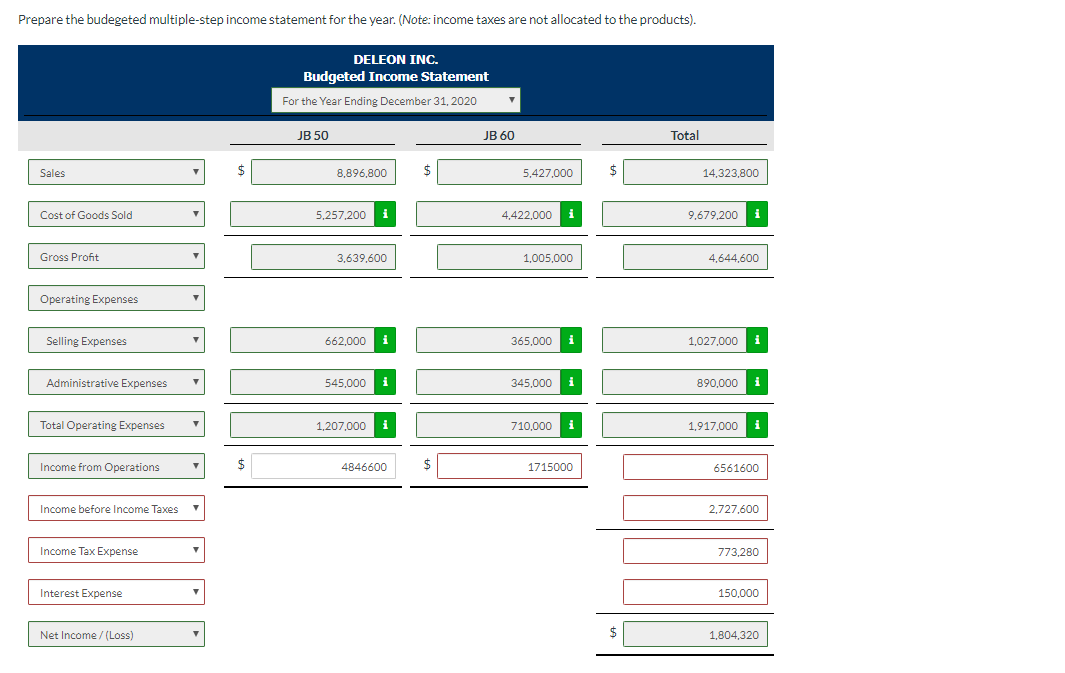Click the JB 50 Total Operating Expenses field 1,207,000
The width and height of the screenshot is (1065, 673).
pyautogui.click(x=302, y=425)
